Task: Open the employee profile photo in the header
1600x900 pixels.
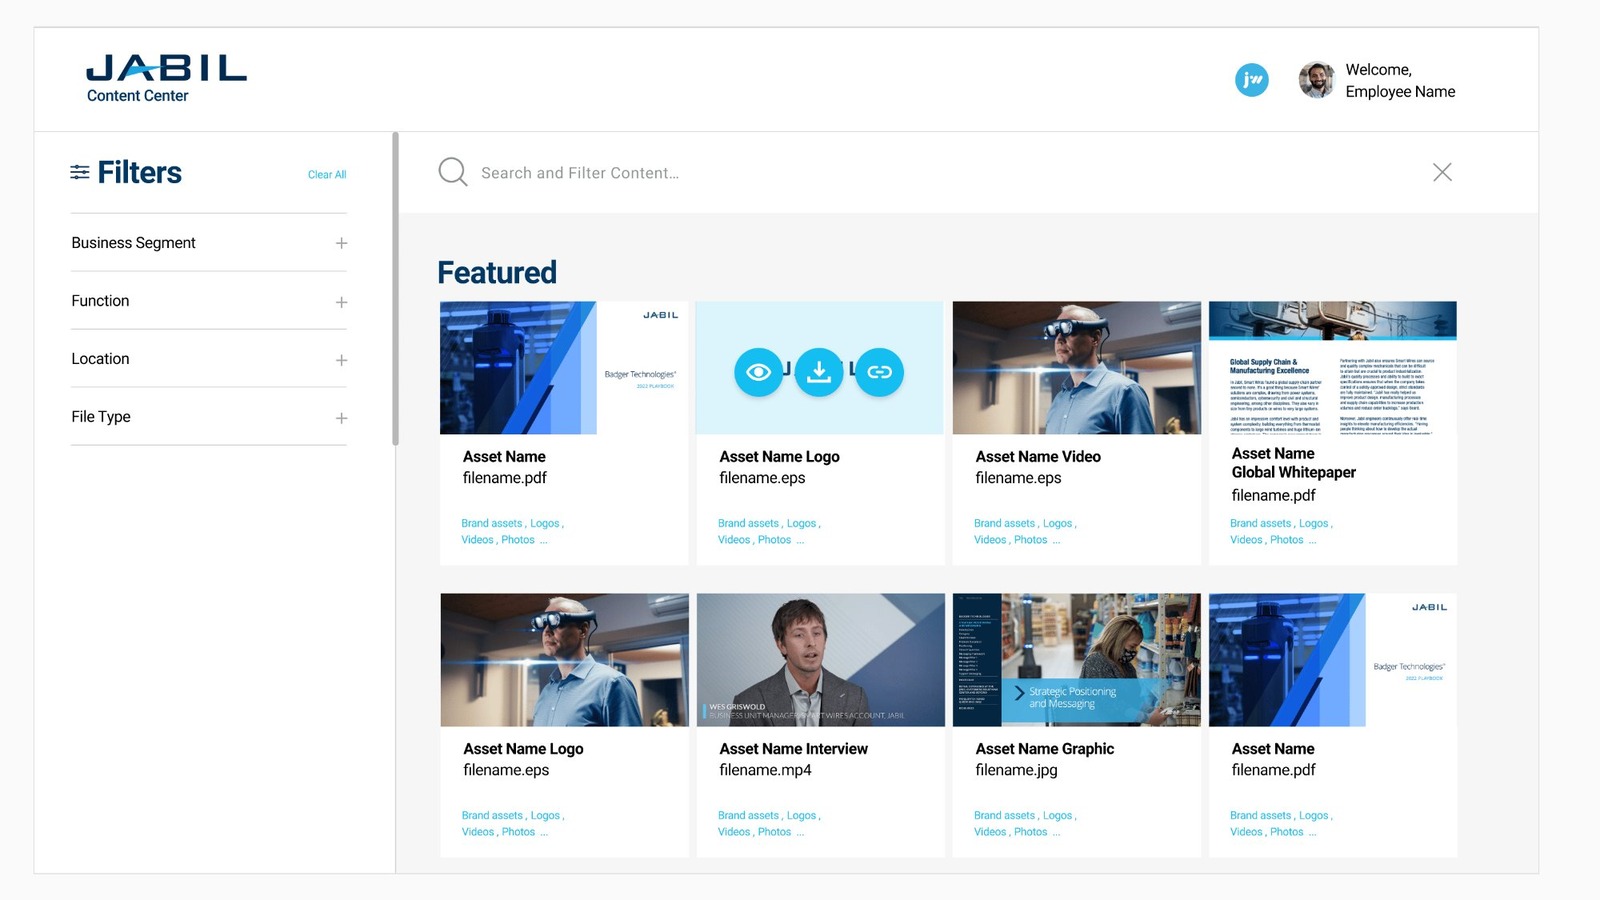Action: (1317, 79)
